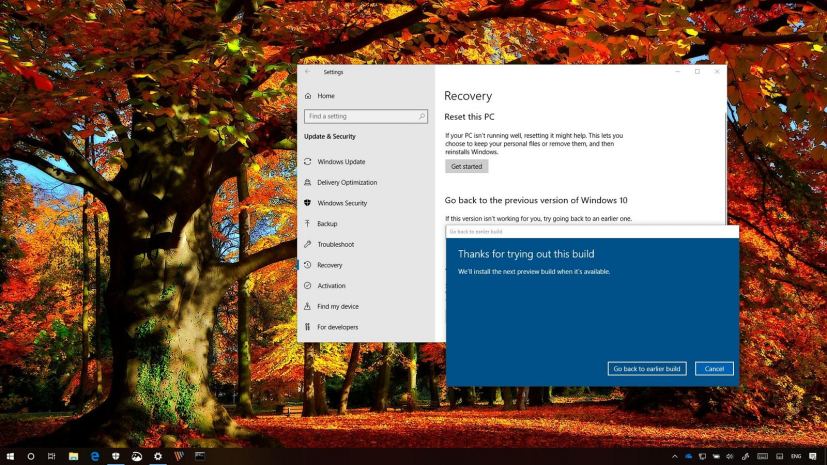
Task: Open the Photos app on the taskbar
Action: click(x=137, y=456)
